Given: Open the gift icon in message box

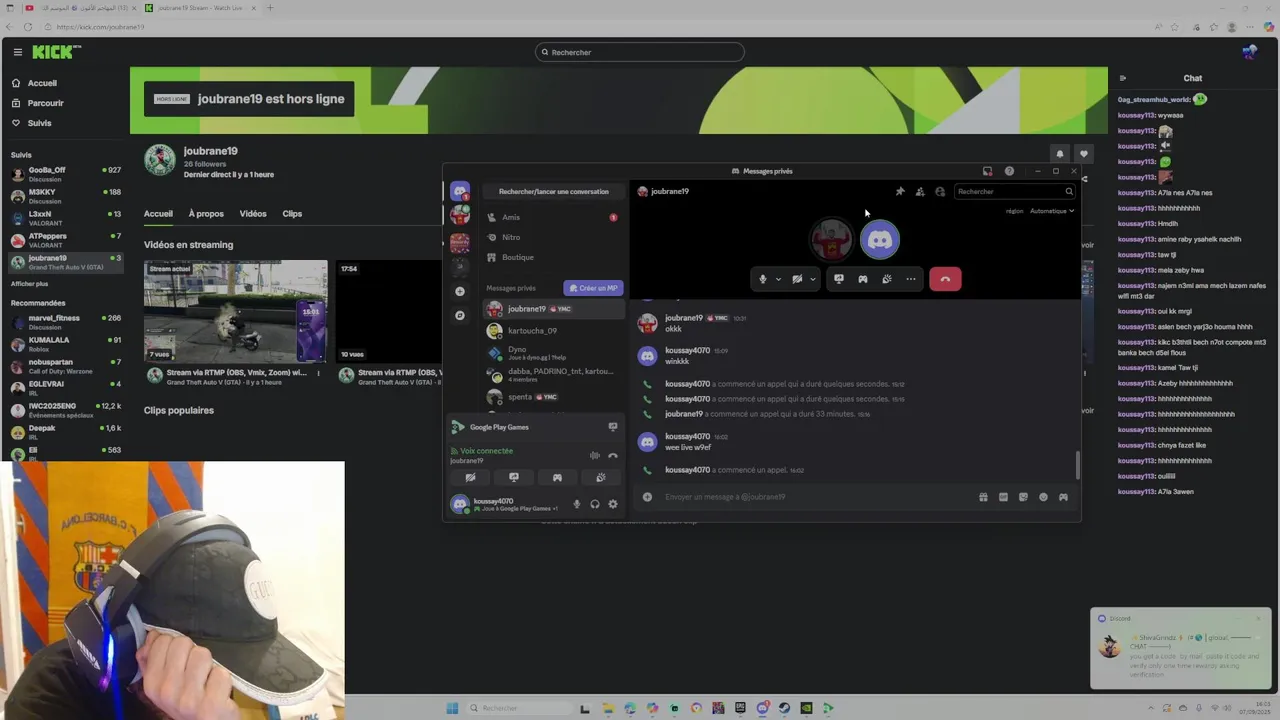Looking at the screenshot, I should pyautogui.click(x=983, y=497).
